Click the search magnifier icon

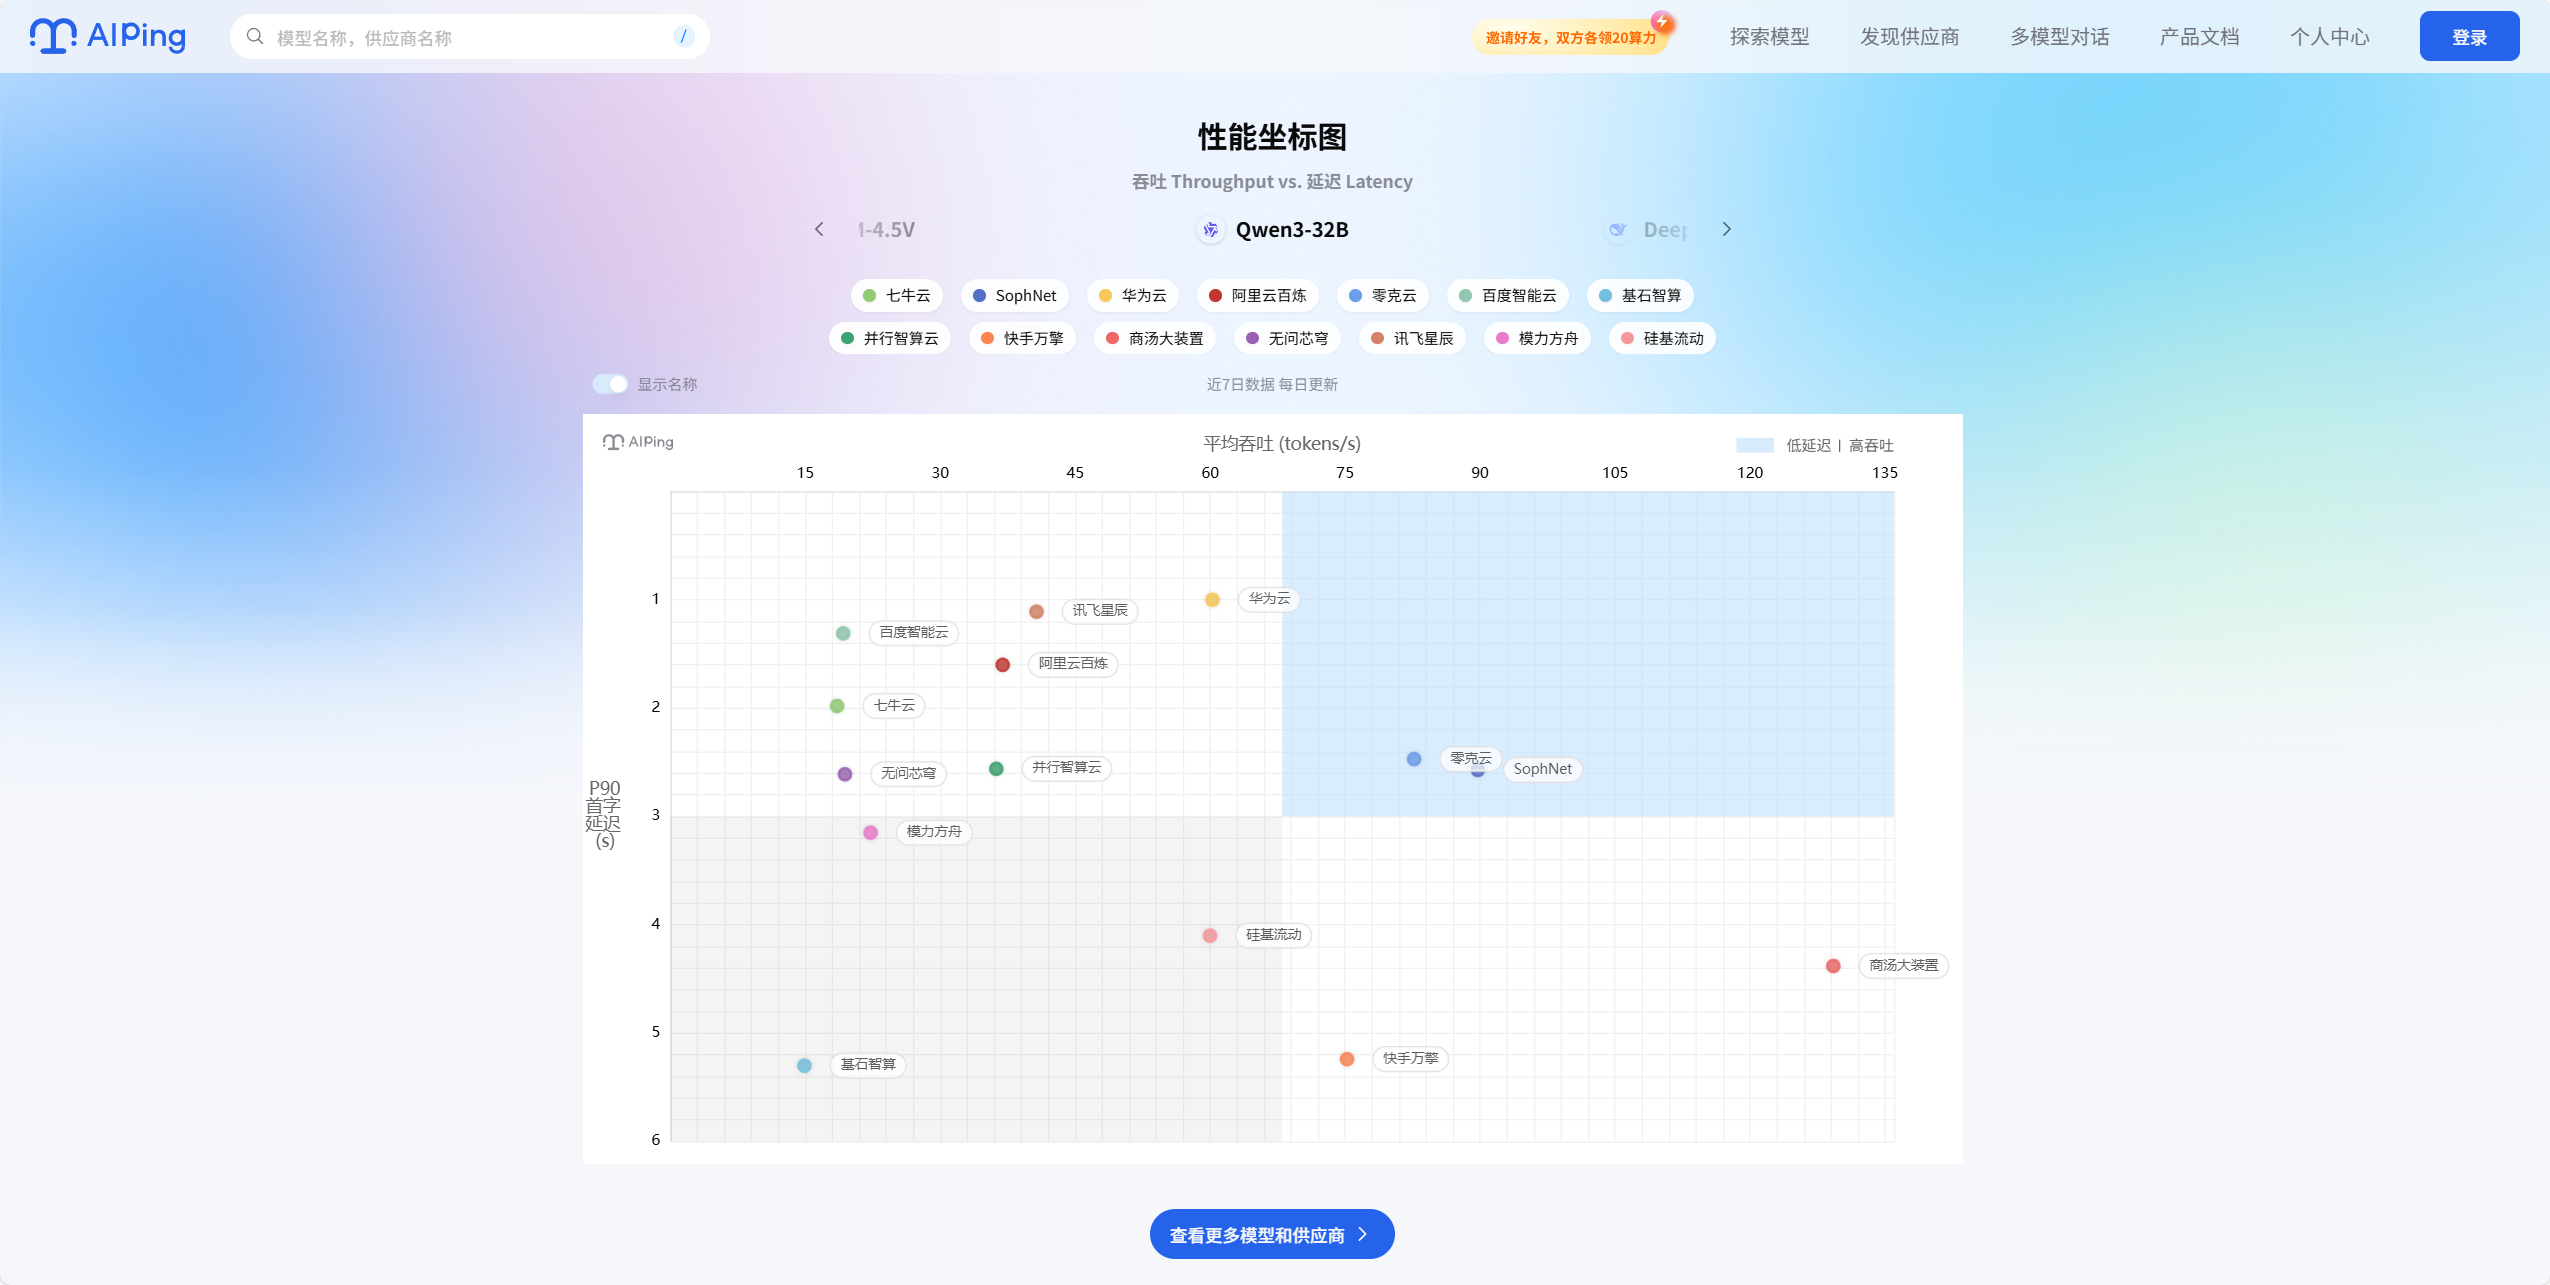pyautogui.click(x=255, y=37)
